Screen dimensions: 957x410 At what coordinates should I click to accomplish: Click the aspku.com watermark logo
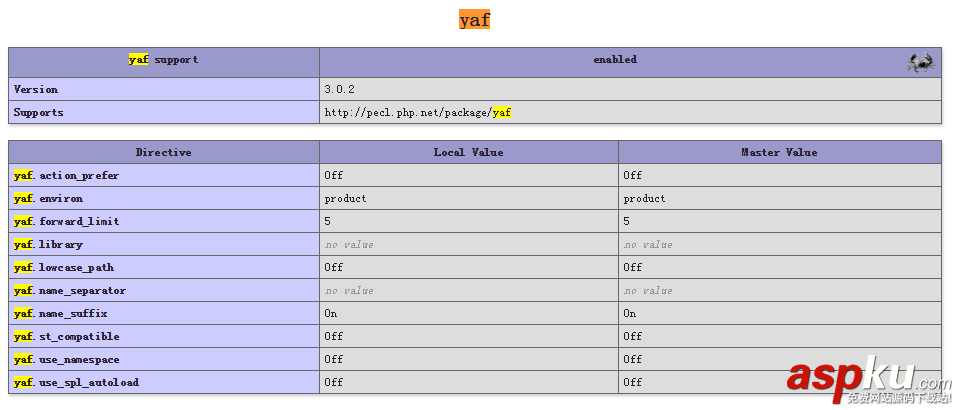tap(868, 381)
